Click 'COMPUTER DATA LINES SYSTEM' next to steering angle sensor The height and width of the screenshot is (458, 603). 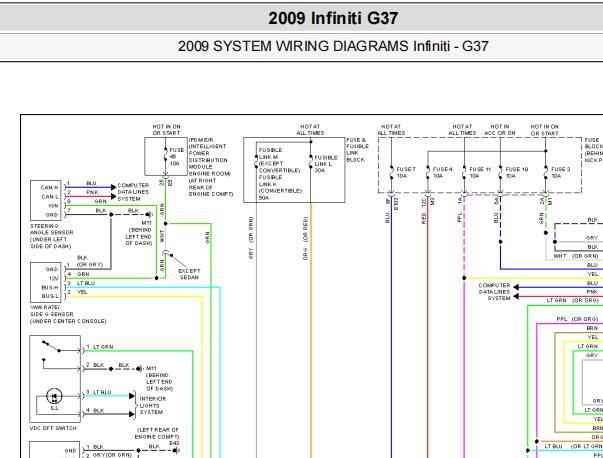(133, 192)
